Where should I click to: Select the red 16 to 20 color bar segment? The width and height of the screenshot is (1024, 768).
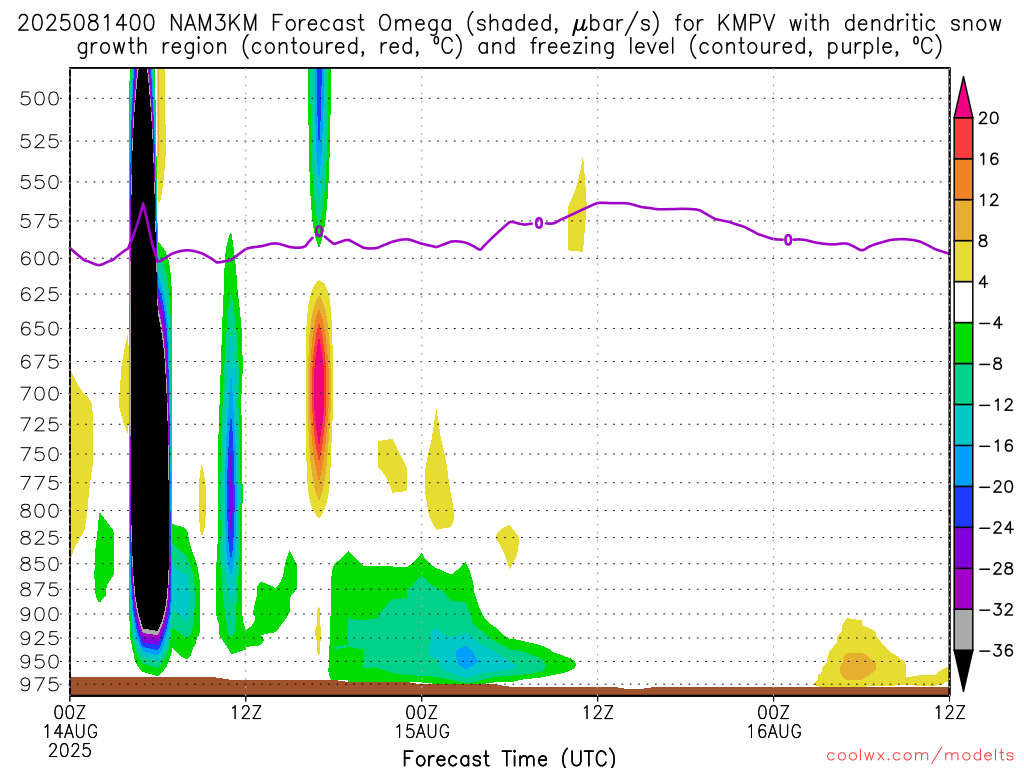click(x=963, y=138)
